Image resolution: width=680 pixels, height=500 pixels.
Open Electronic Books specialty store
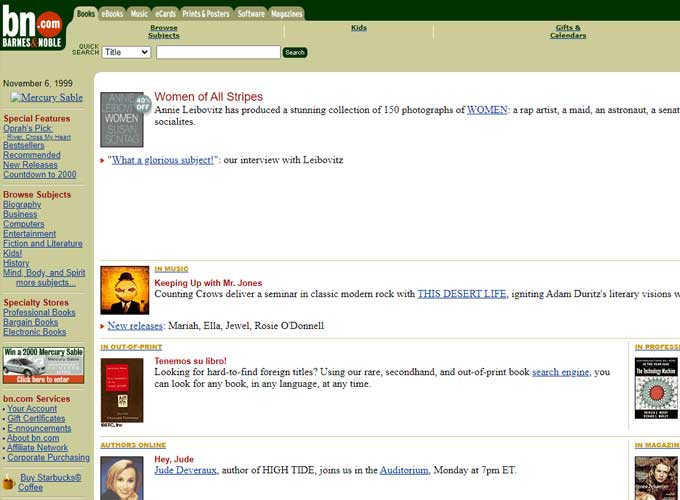point(35,332)
